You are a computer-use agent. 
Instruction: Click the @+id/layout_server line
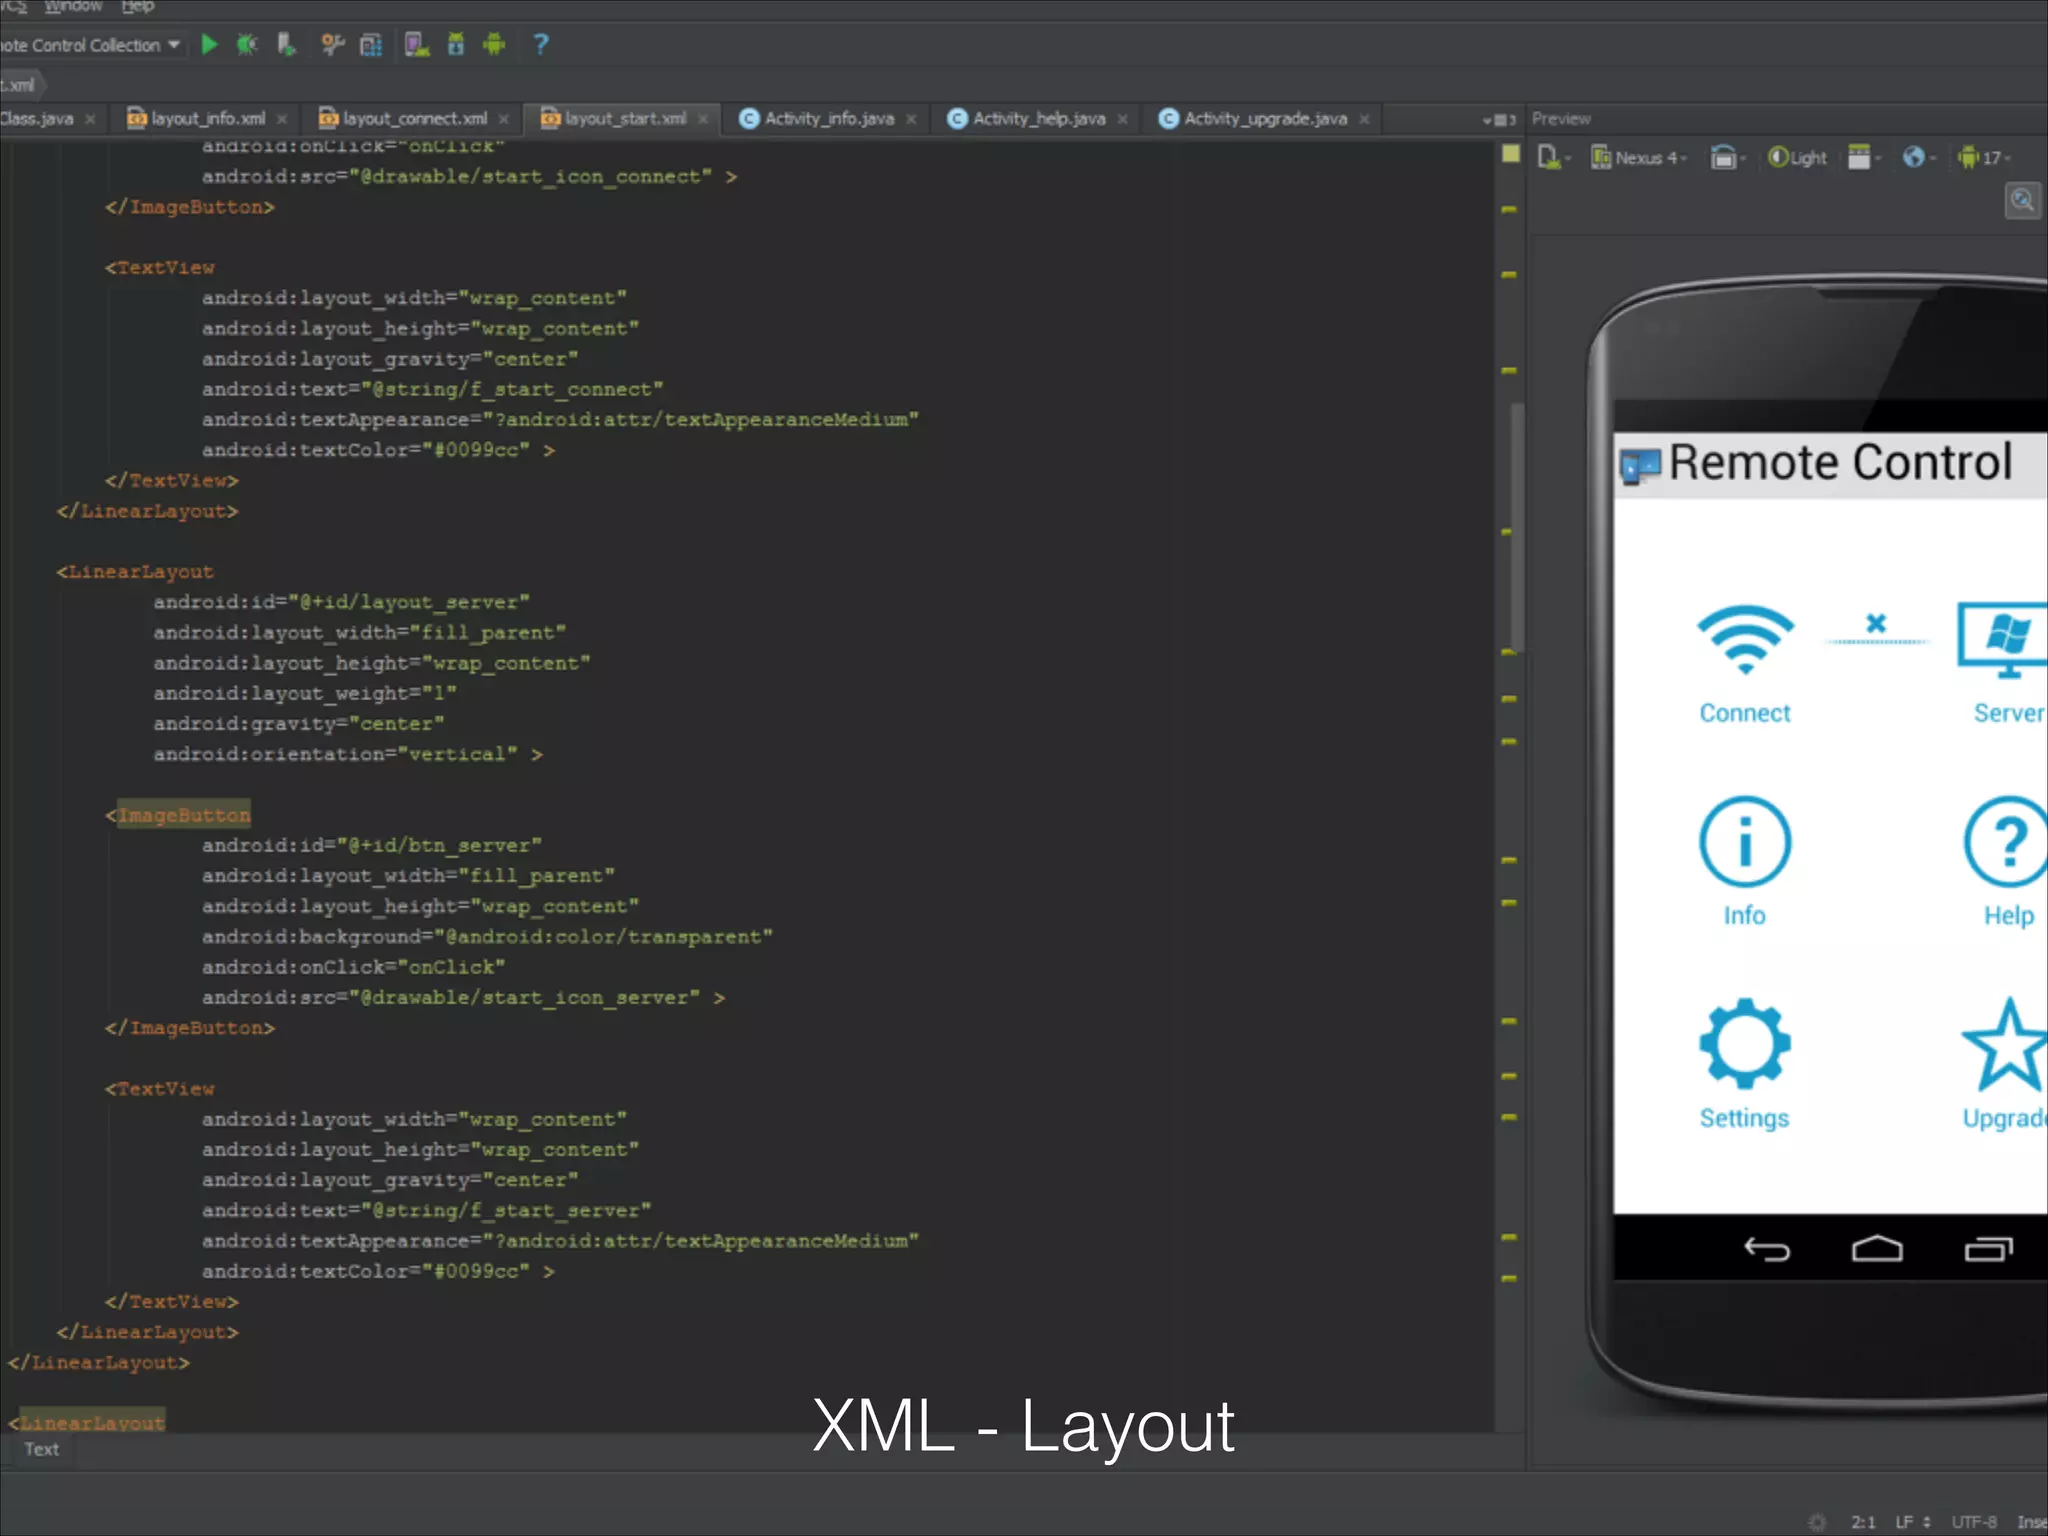(341, 602)
